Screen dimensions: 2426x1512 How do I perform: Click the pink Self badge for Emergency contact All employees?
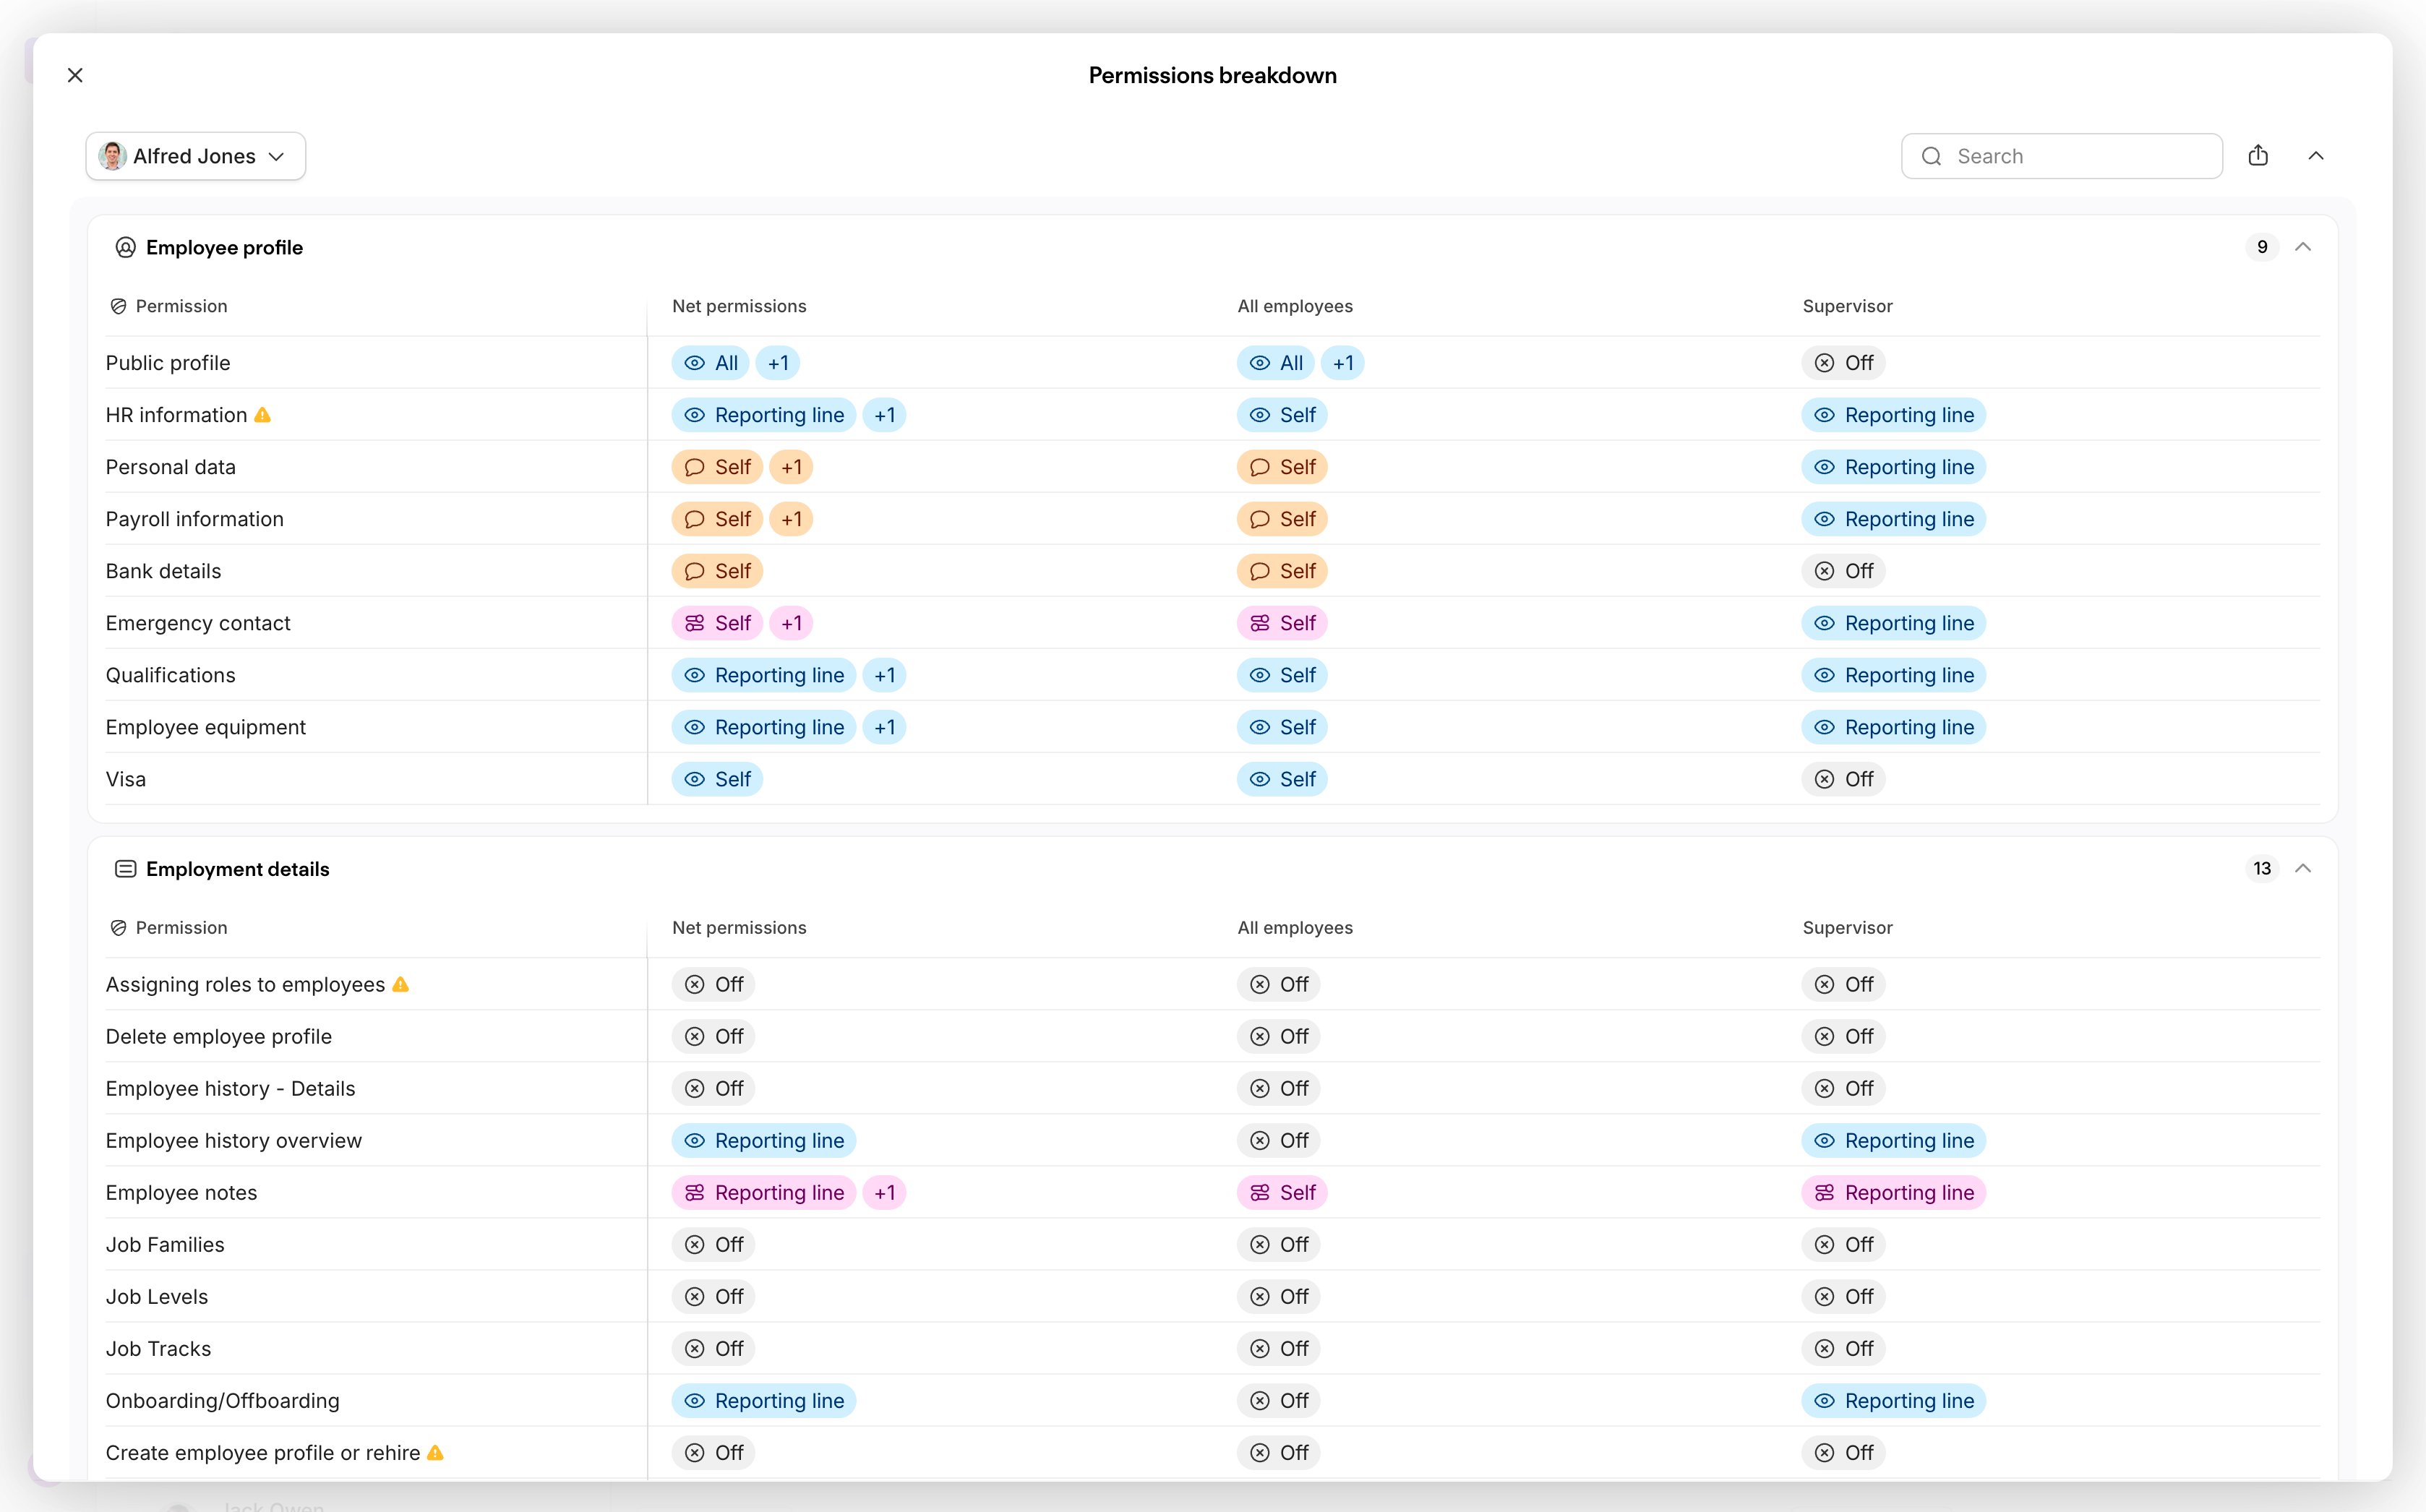pyautogui.click(x=1282, y=623)
